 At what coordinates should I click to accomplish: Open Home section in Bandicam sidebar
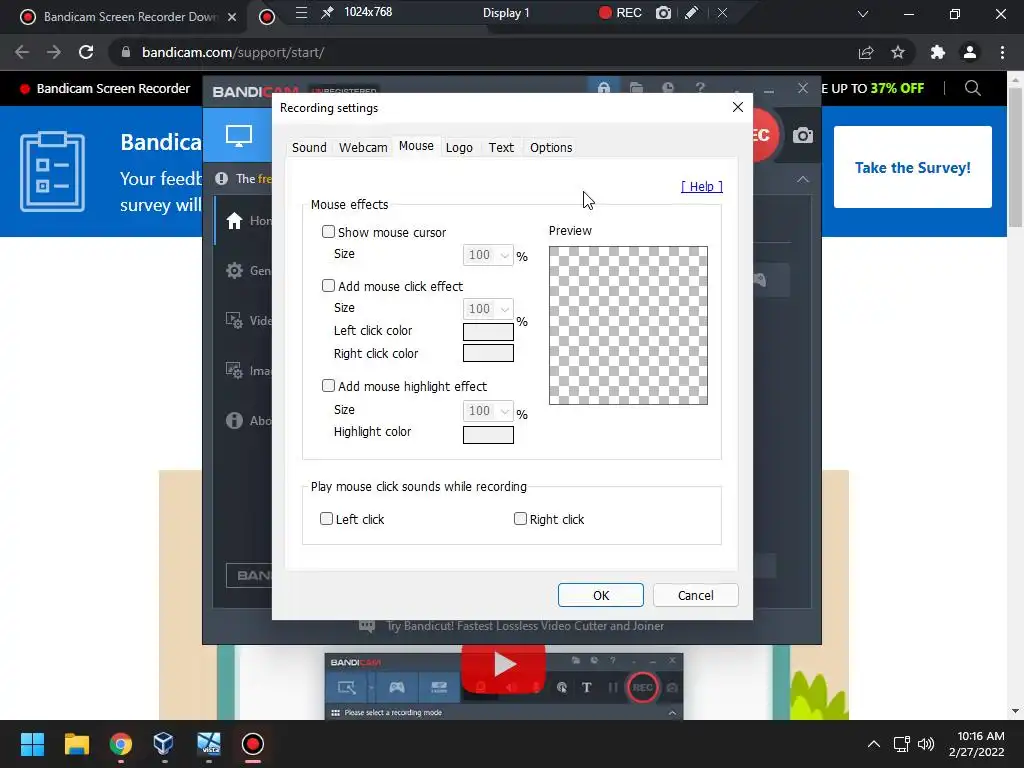[x=243, y=221]
